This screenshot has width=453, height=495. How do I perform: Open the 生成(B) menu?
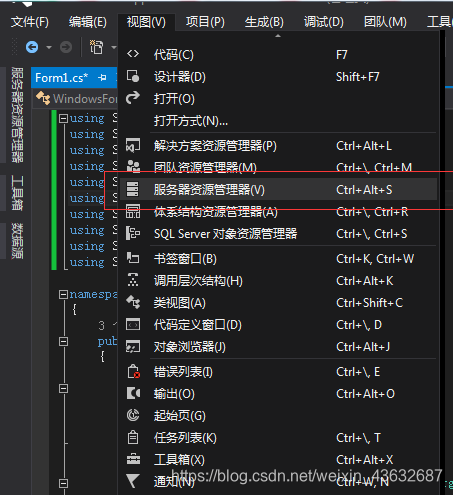coord(264,22)
